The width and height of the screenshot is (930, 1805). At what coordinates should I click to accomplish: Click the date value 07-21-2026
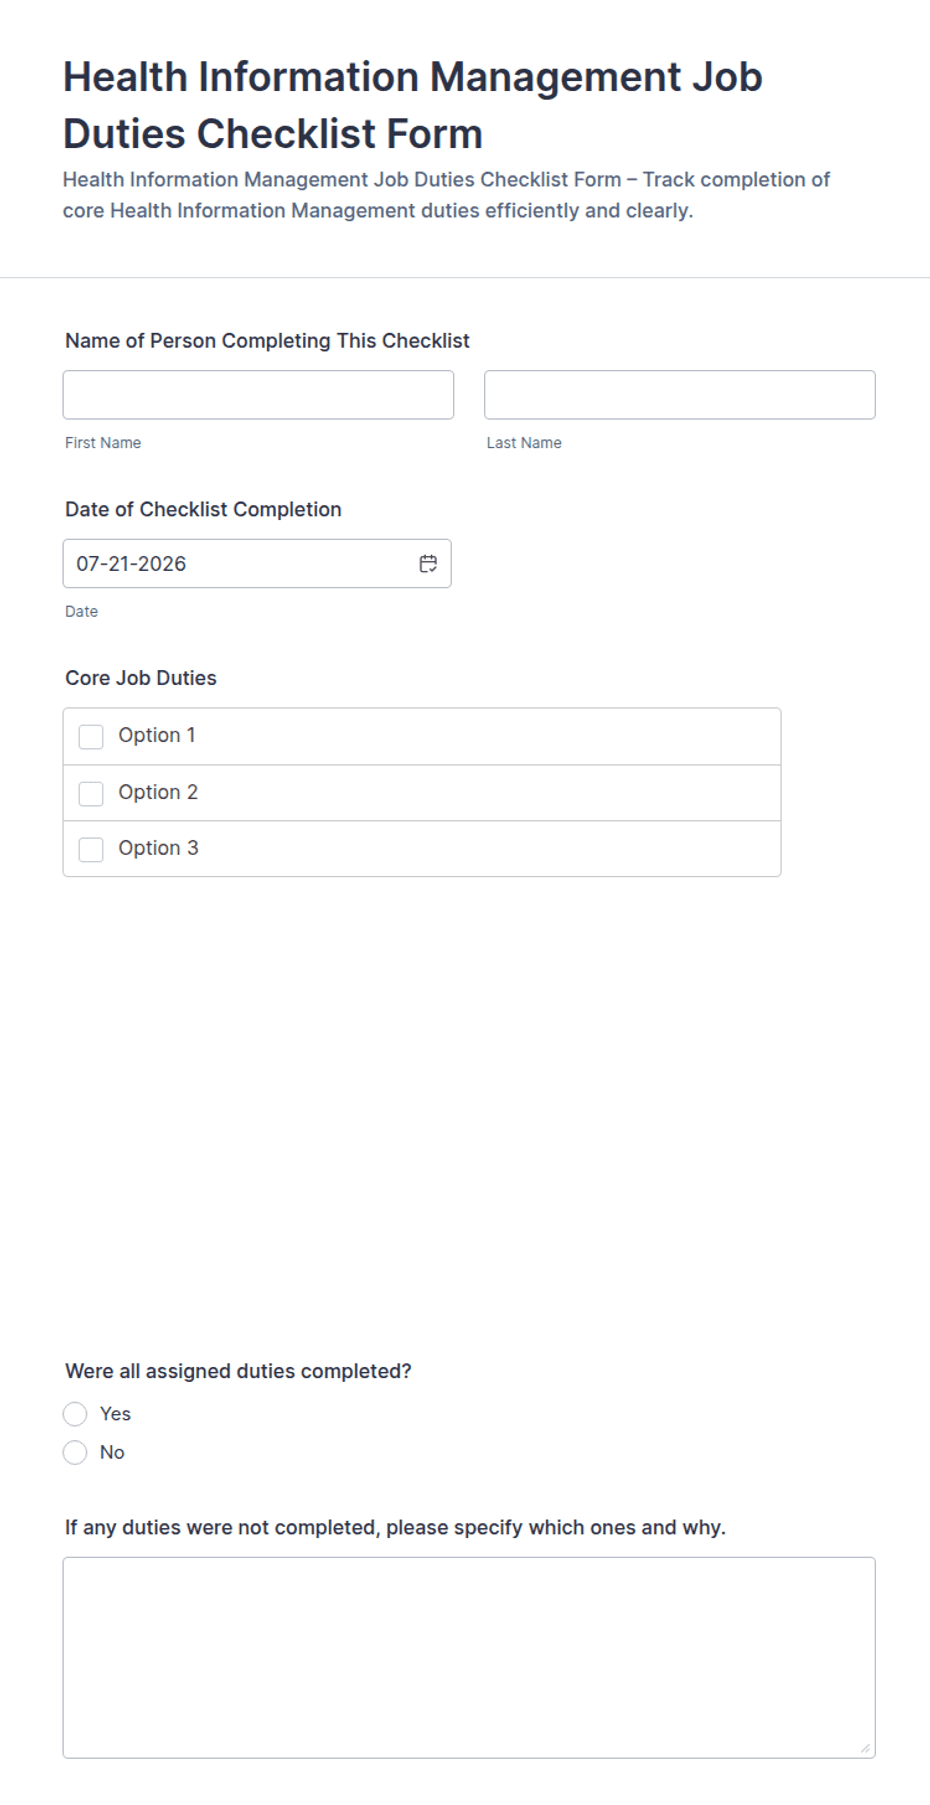click(x=131, y=564)
